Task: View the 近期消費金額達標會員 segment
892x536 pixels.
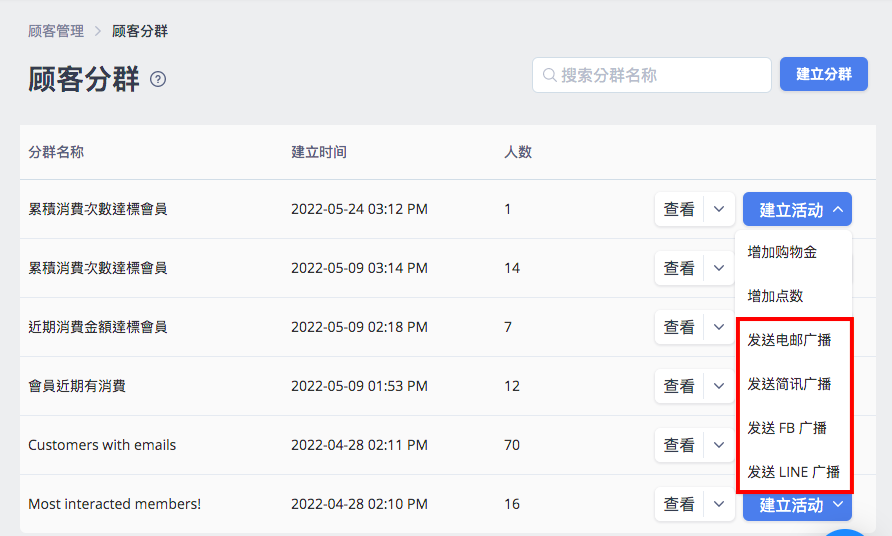Action: (x=679, y=327)
